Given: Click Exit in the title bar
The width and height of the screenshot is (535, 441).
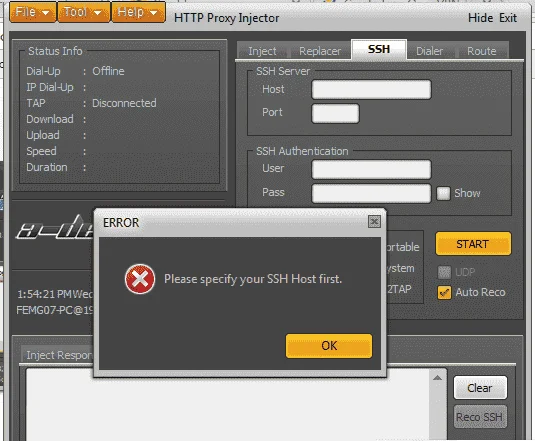Looking at the screenshot, I should point(508,18).
